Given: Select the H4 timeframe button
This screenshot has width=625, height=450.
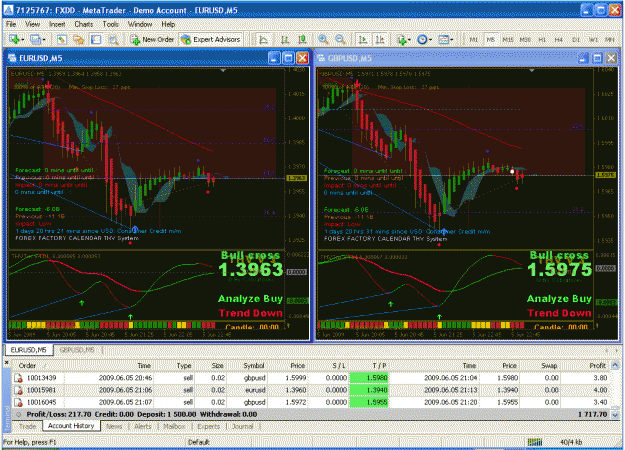Looking at the screenshot, I should [558, 40].
